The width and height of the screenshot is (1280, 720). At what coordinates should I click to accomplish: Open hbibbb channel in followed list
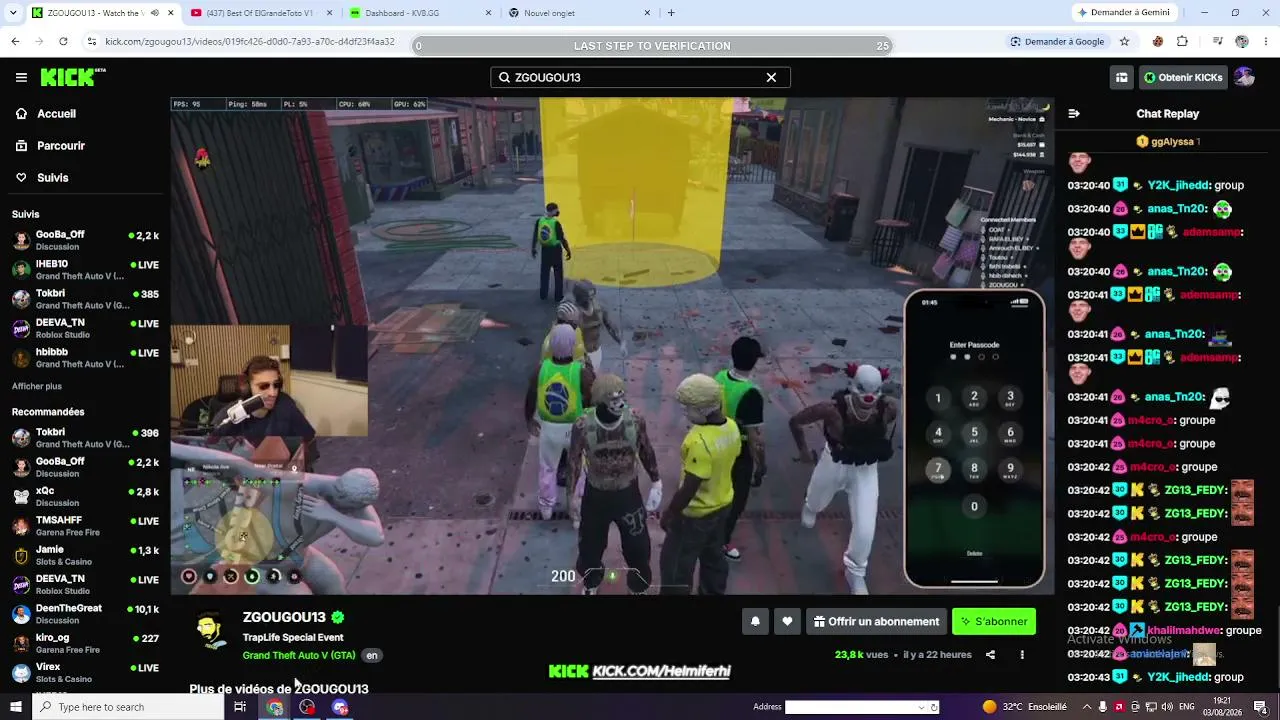pyautogui.click(x=86, y=358)
